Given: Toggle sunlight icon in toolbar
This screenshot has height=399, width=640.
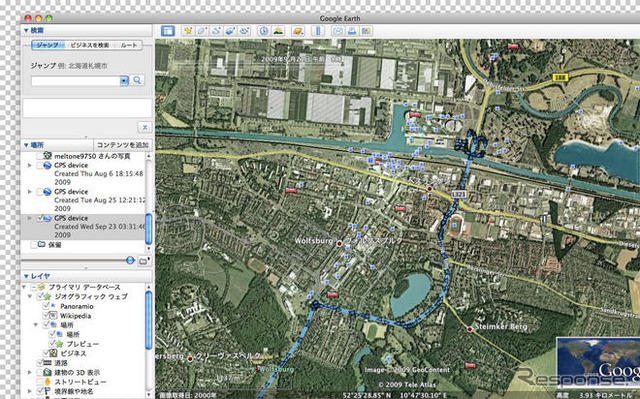Looking at the screenshot, I should (x=278, y=31).
